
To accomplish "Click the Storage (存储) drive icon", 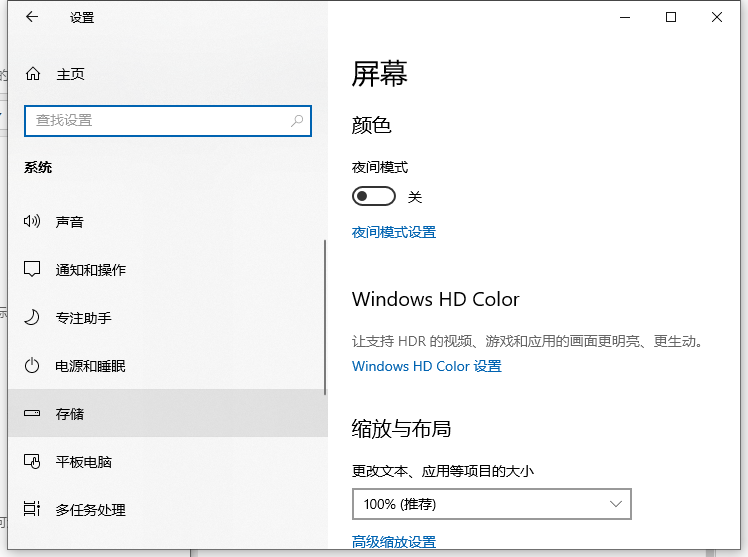I will click(x=32, y=414).
